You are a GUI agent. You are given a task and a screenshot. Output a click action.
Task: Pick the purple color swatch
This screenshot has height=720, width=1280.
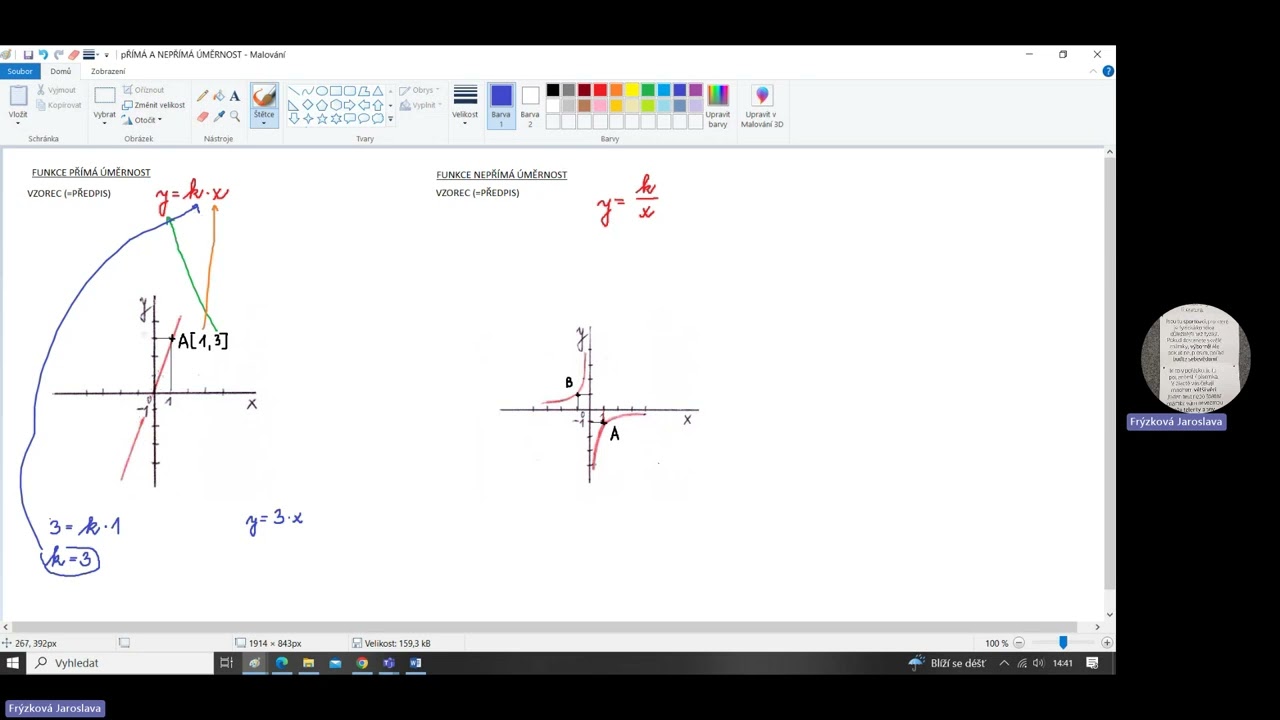[696, 90]
